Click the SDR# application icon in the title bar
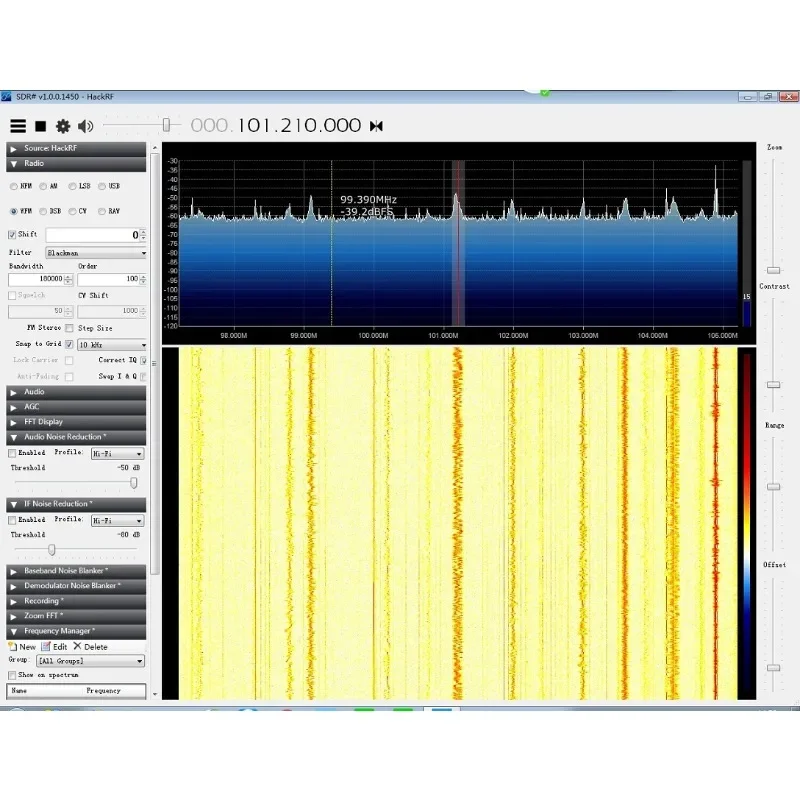The width and height of the screenshot is (800, 800). pyautogui.click(x=7, y=96)
